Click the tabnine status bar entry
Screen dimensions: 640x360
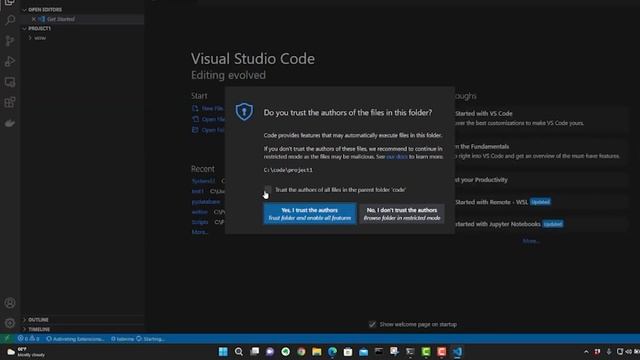[x=122, y=339]
